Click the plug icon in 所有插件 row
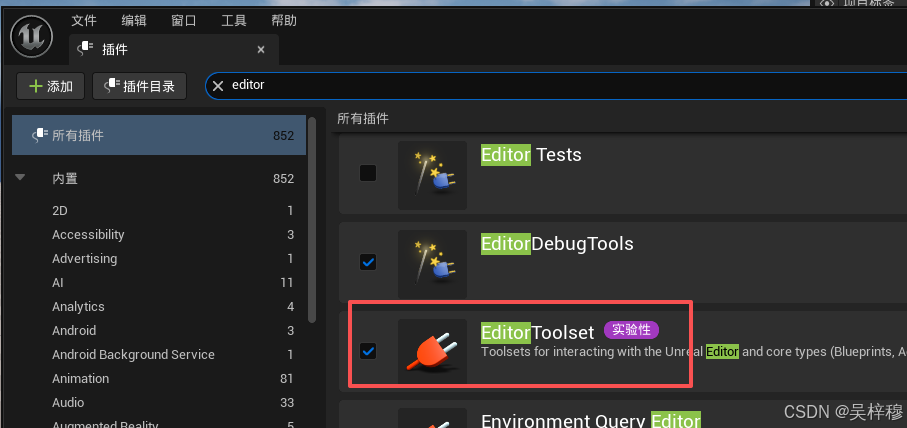Image resolution: width=907 pixels, height=428 pixels. click(x=39, y=135)
